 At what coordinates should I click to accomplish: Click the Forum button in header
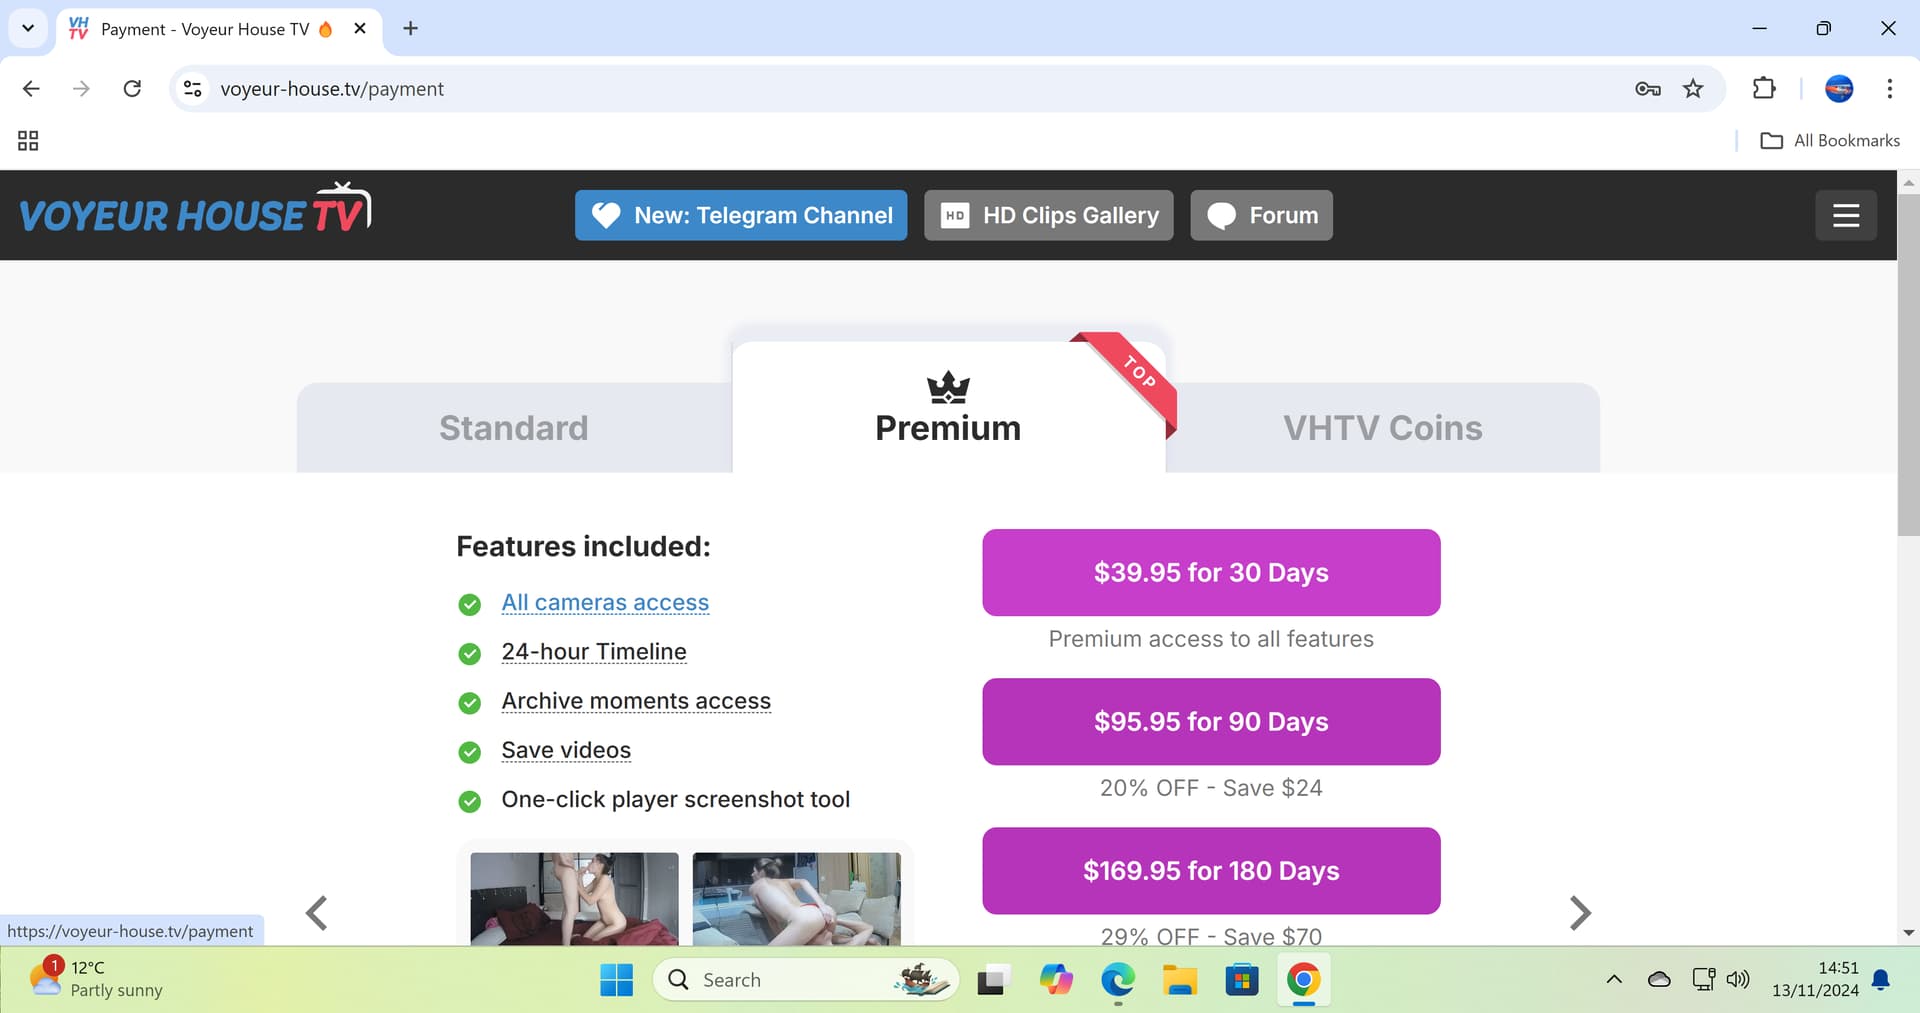pyautogui.click(x=1261, y=215)
